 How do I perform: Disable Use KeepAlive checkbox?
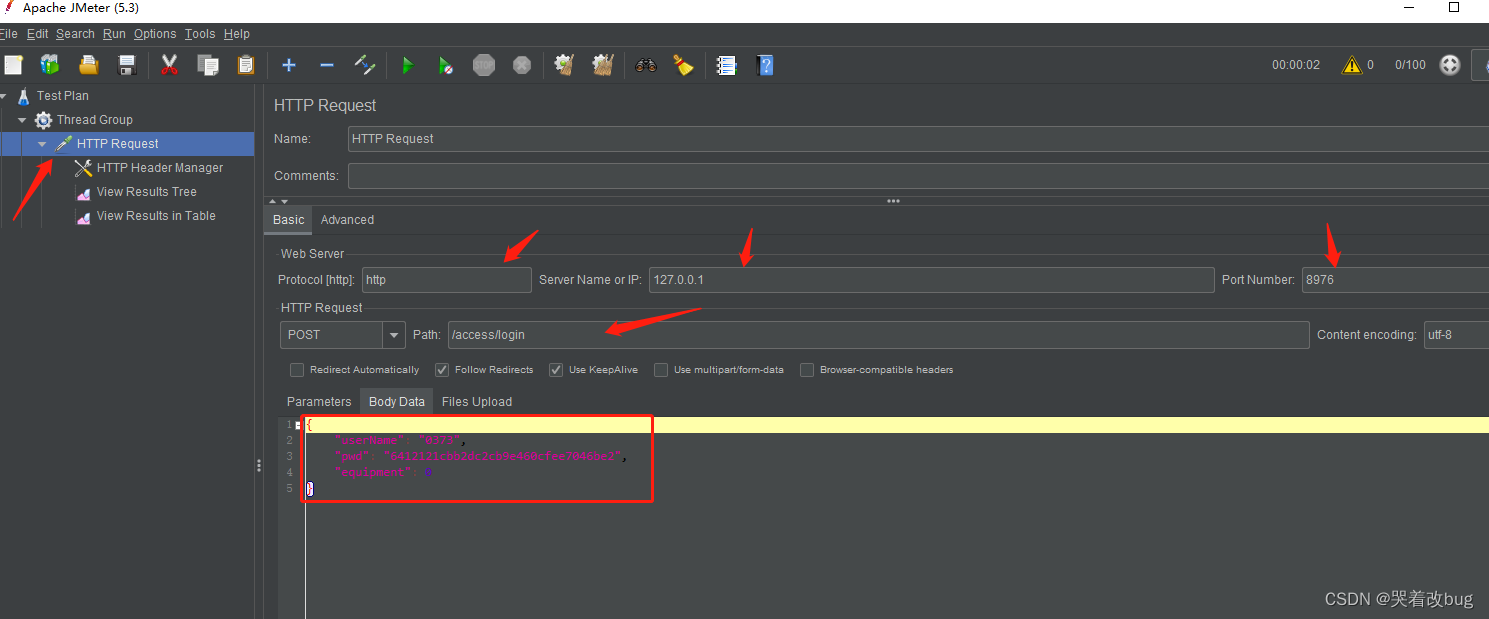556,370
